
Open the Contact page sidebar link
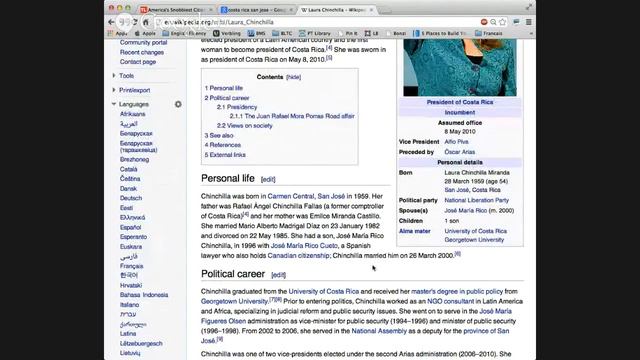tap(138, 62)
